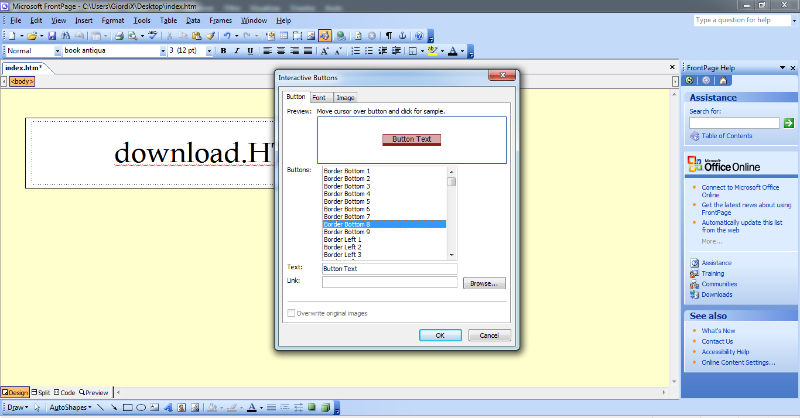Viewport: 800px width, 418px height.
Task: Expand the Normal style dropdown
Action: pyautogui.click(x=56, y=50)
